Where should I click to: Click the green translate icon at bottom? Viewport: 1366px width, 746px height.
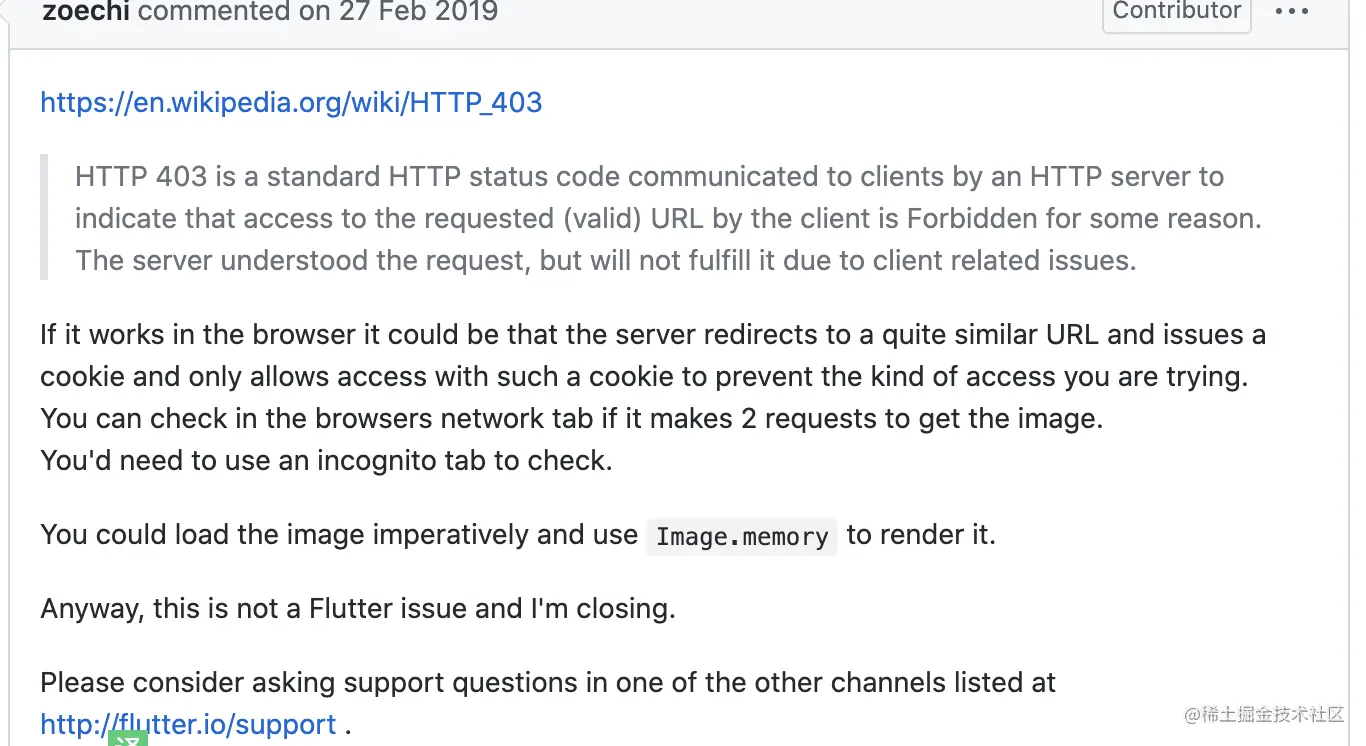coord(128,739)
